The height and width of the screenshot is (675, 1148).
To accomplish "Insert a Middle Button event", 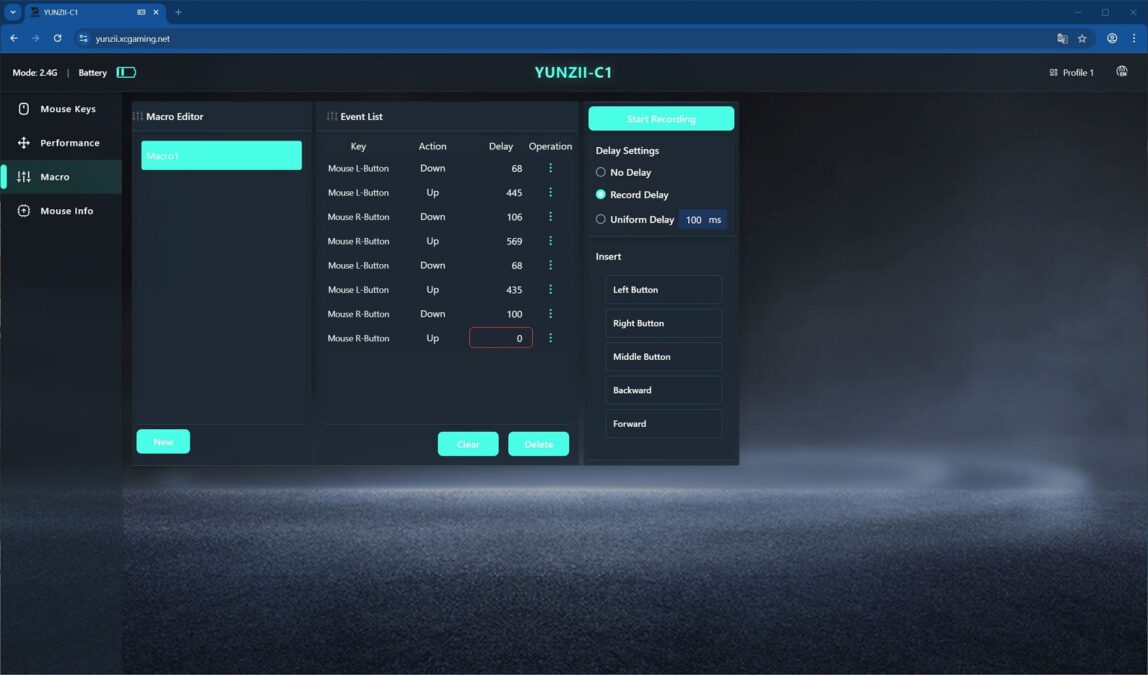I will click(x=663, y=357).
